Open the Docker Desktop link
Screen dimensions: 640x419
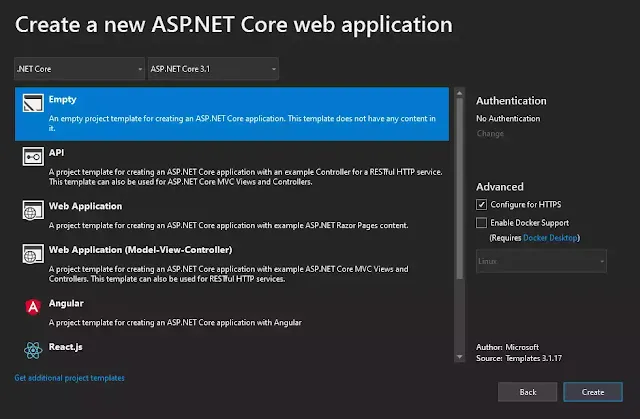point(551,238)
